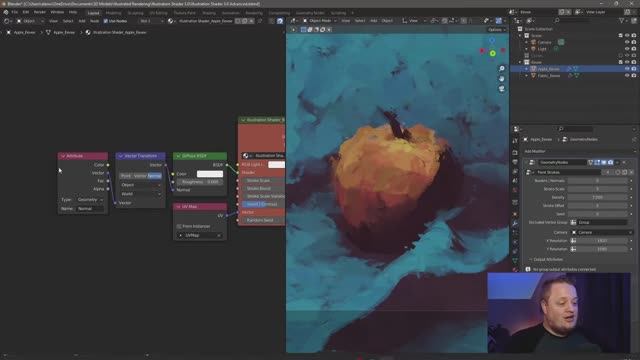Select Normal type in Vector Transform node
Screen dimensions: 640x360
pos(154,176)
